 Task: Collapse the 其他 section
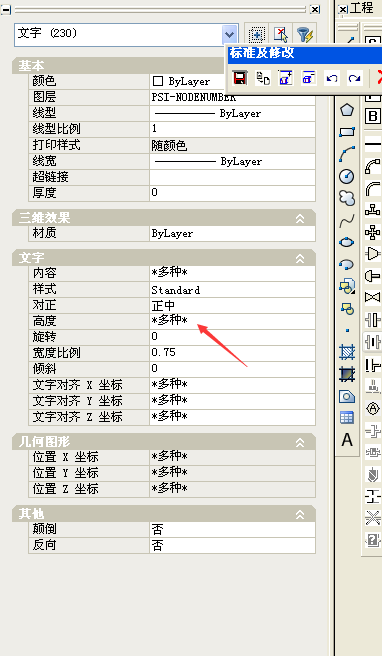(x=300, y=514)
